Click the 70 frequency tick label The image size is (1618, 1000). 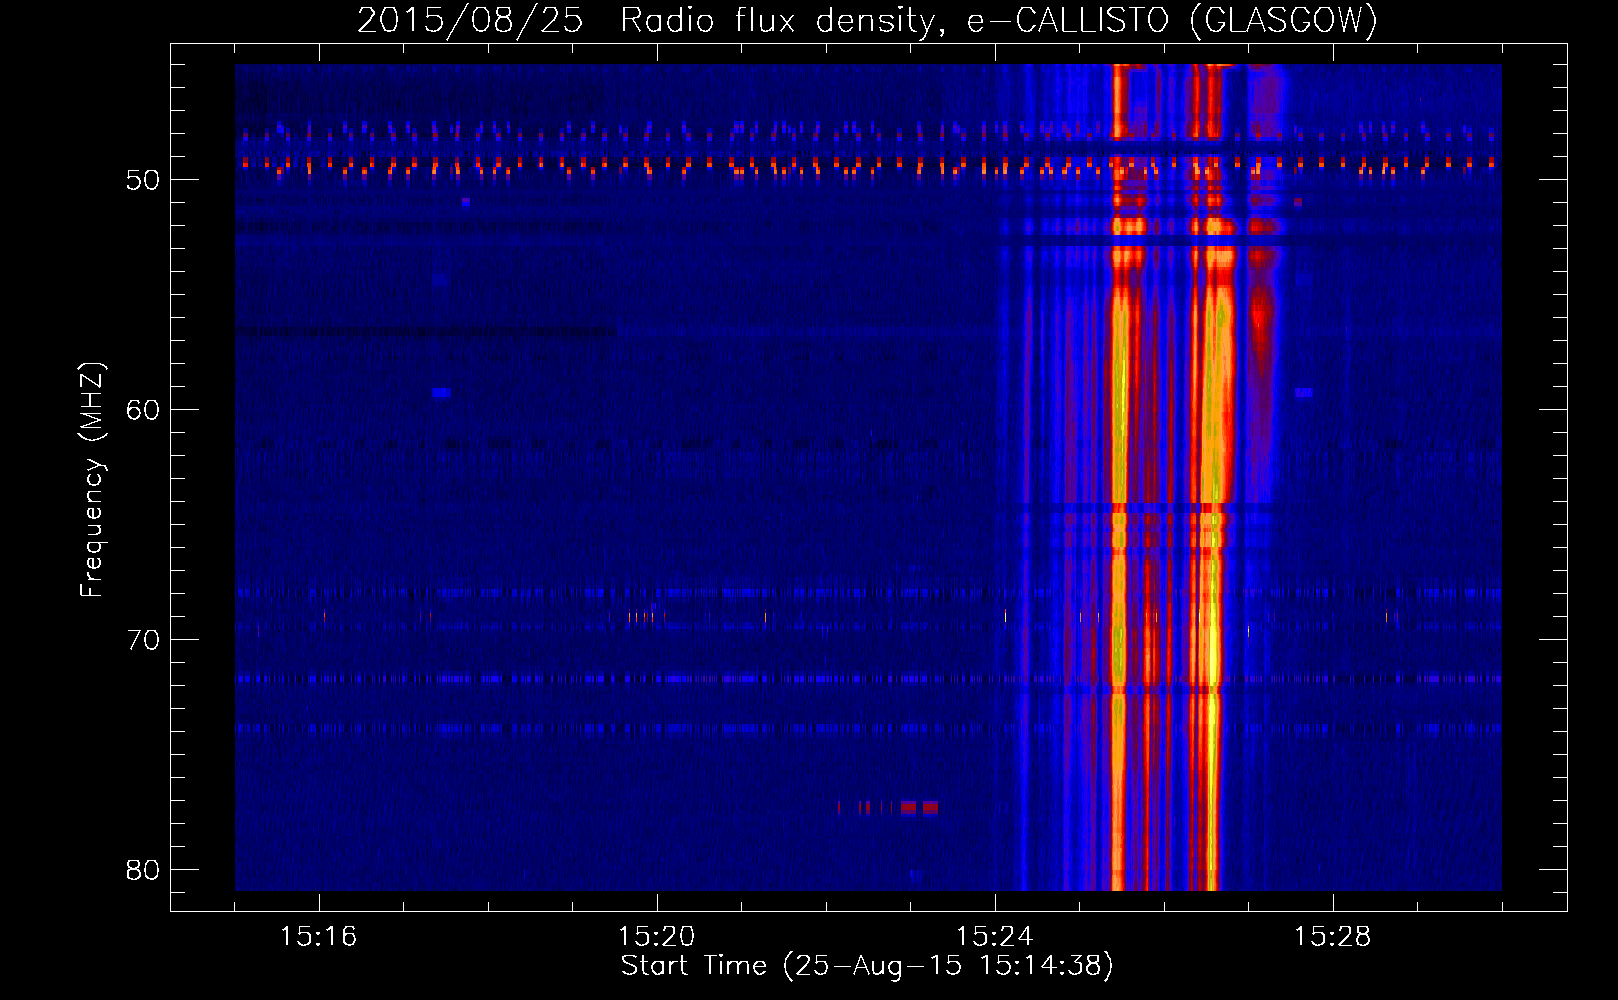coord(143,640)
